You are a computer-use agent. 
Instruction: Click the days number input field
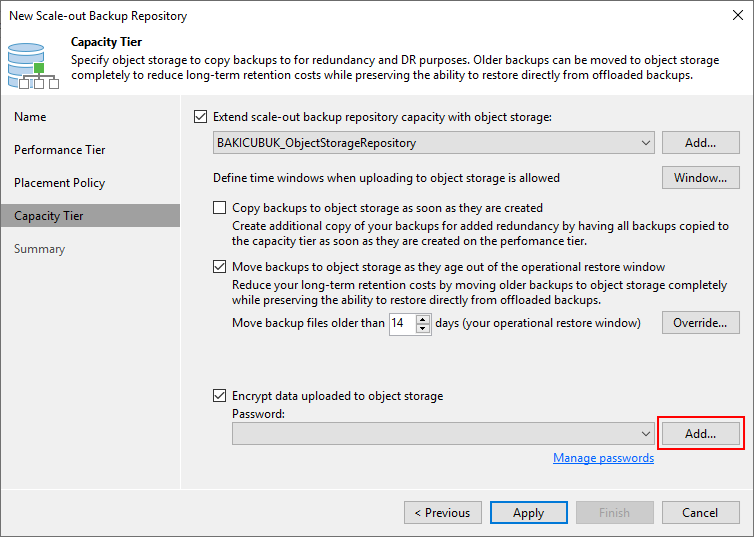coord(403,323)
